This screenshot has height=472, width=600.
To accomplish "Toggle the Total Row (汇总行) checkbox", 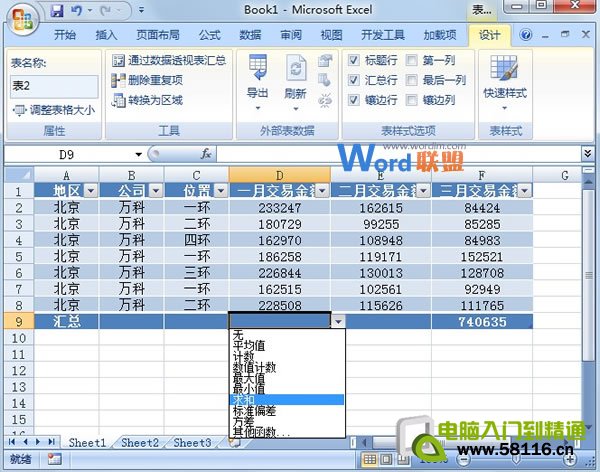I will click(353, 80).
